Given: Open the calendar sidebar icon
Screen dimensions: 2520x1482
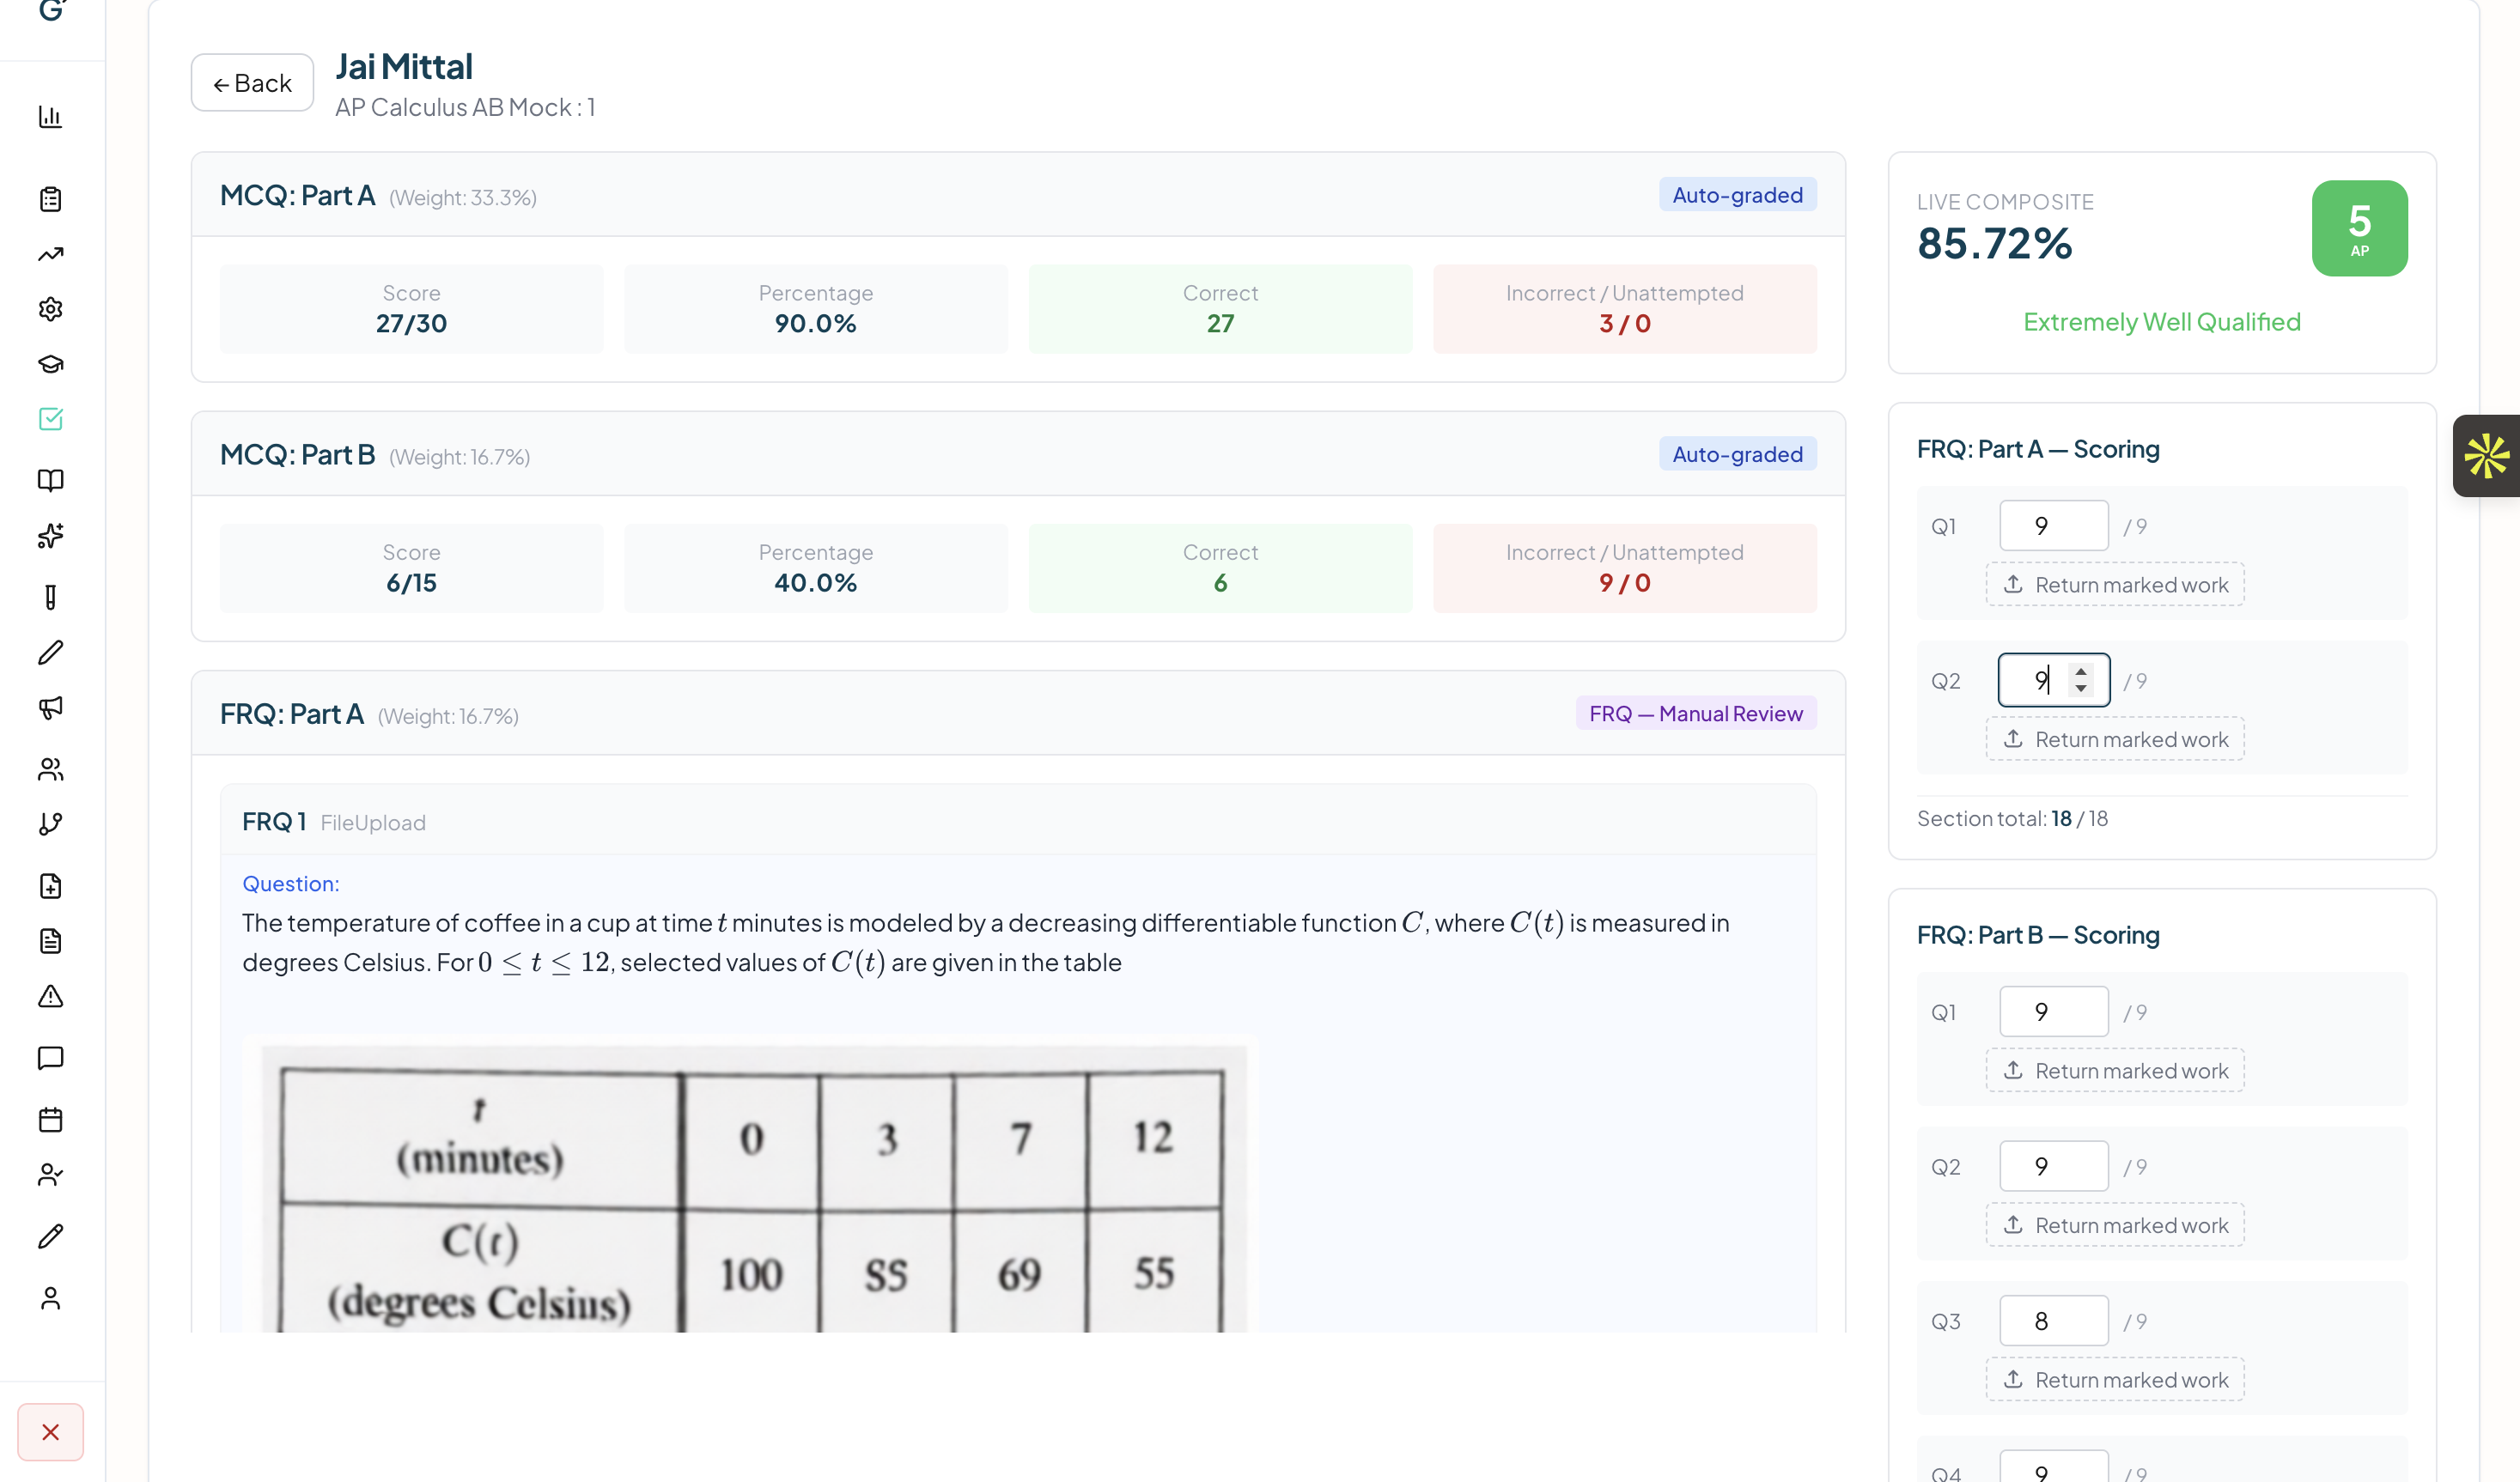Looking at the screenshot, I should [50, 1119].
